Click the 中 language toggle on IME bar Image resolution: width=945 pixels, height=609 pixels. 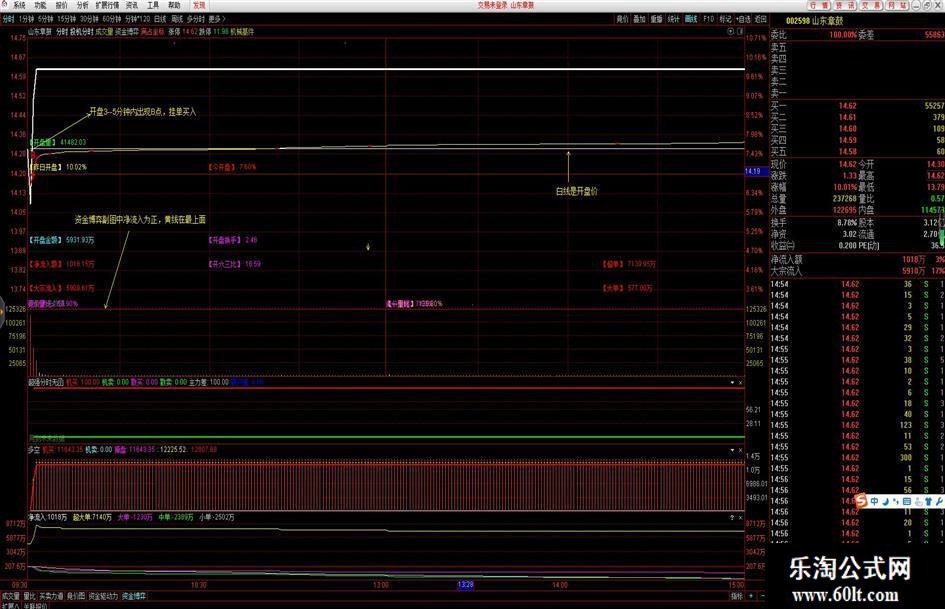tap(874, 501)
